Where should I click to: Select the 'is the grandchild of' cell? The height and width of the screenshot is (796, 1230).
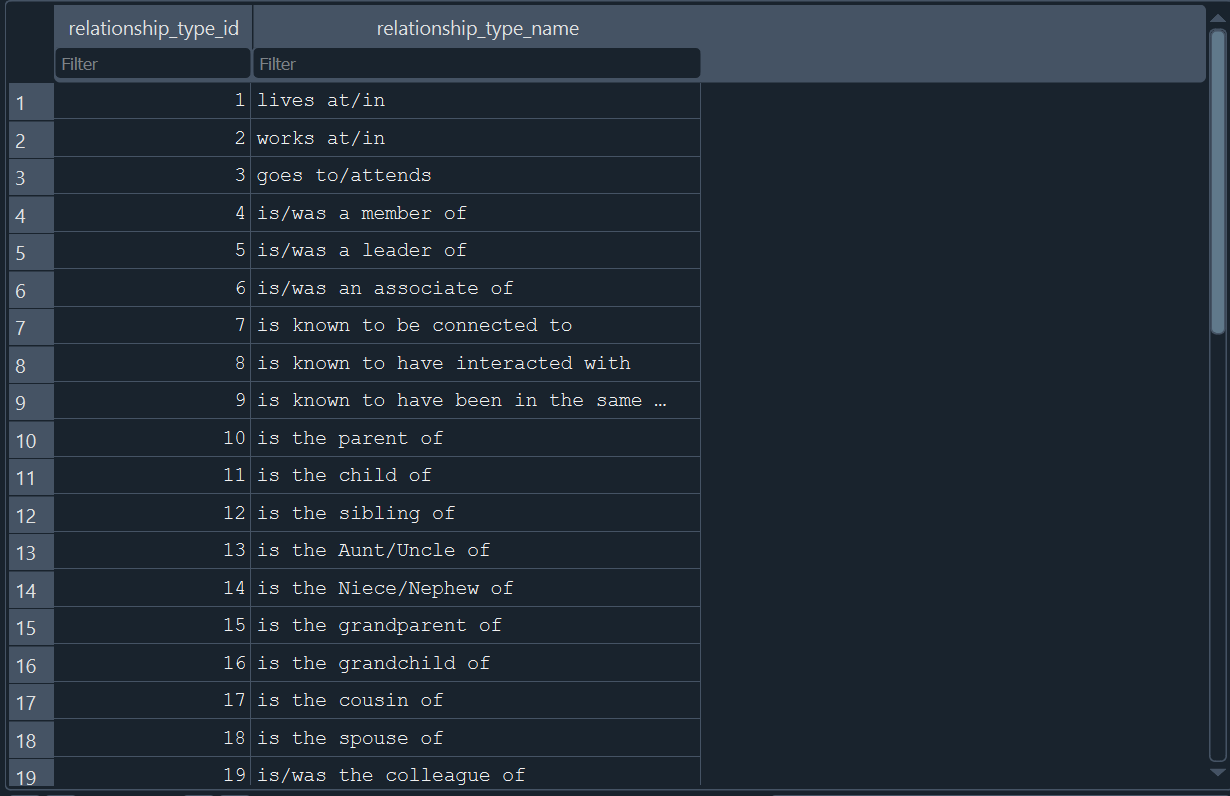[x=476, y=663]
